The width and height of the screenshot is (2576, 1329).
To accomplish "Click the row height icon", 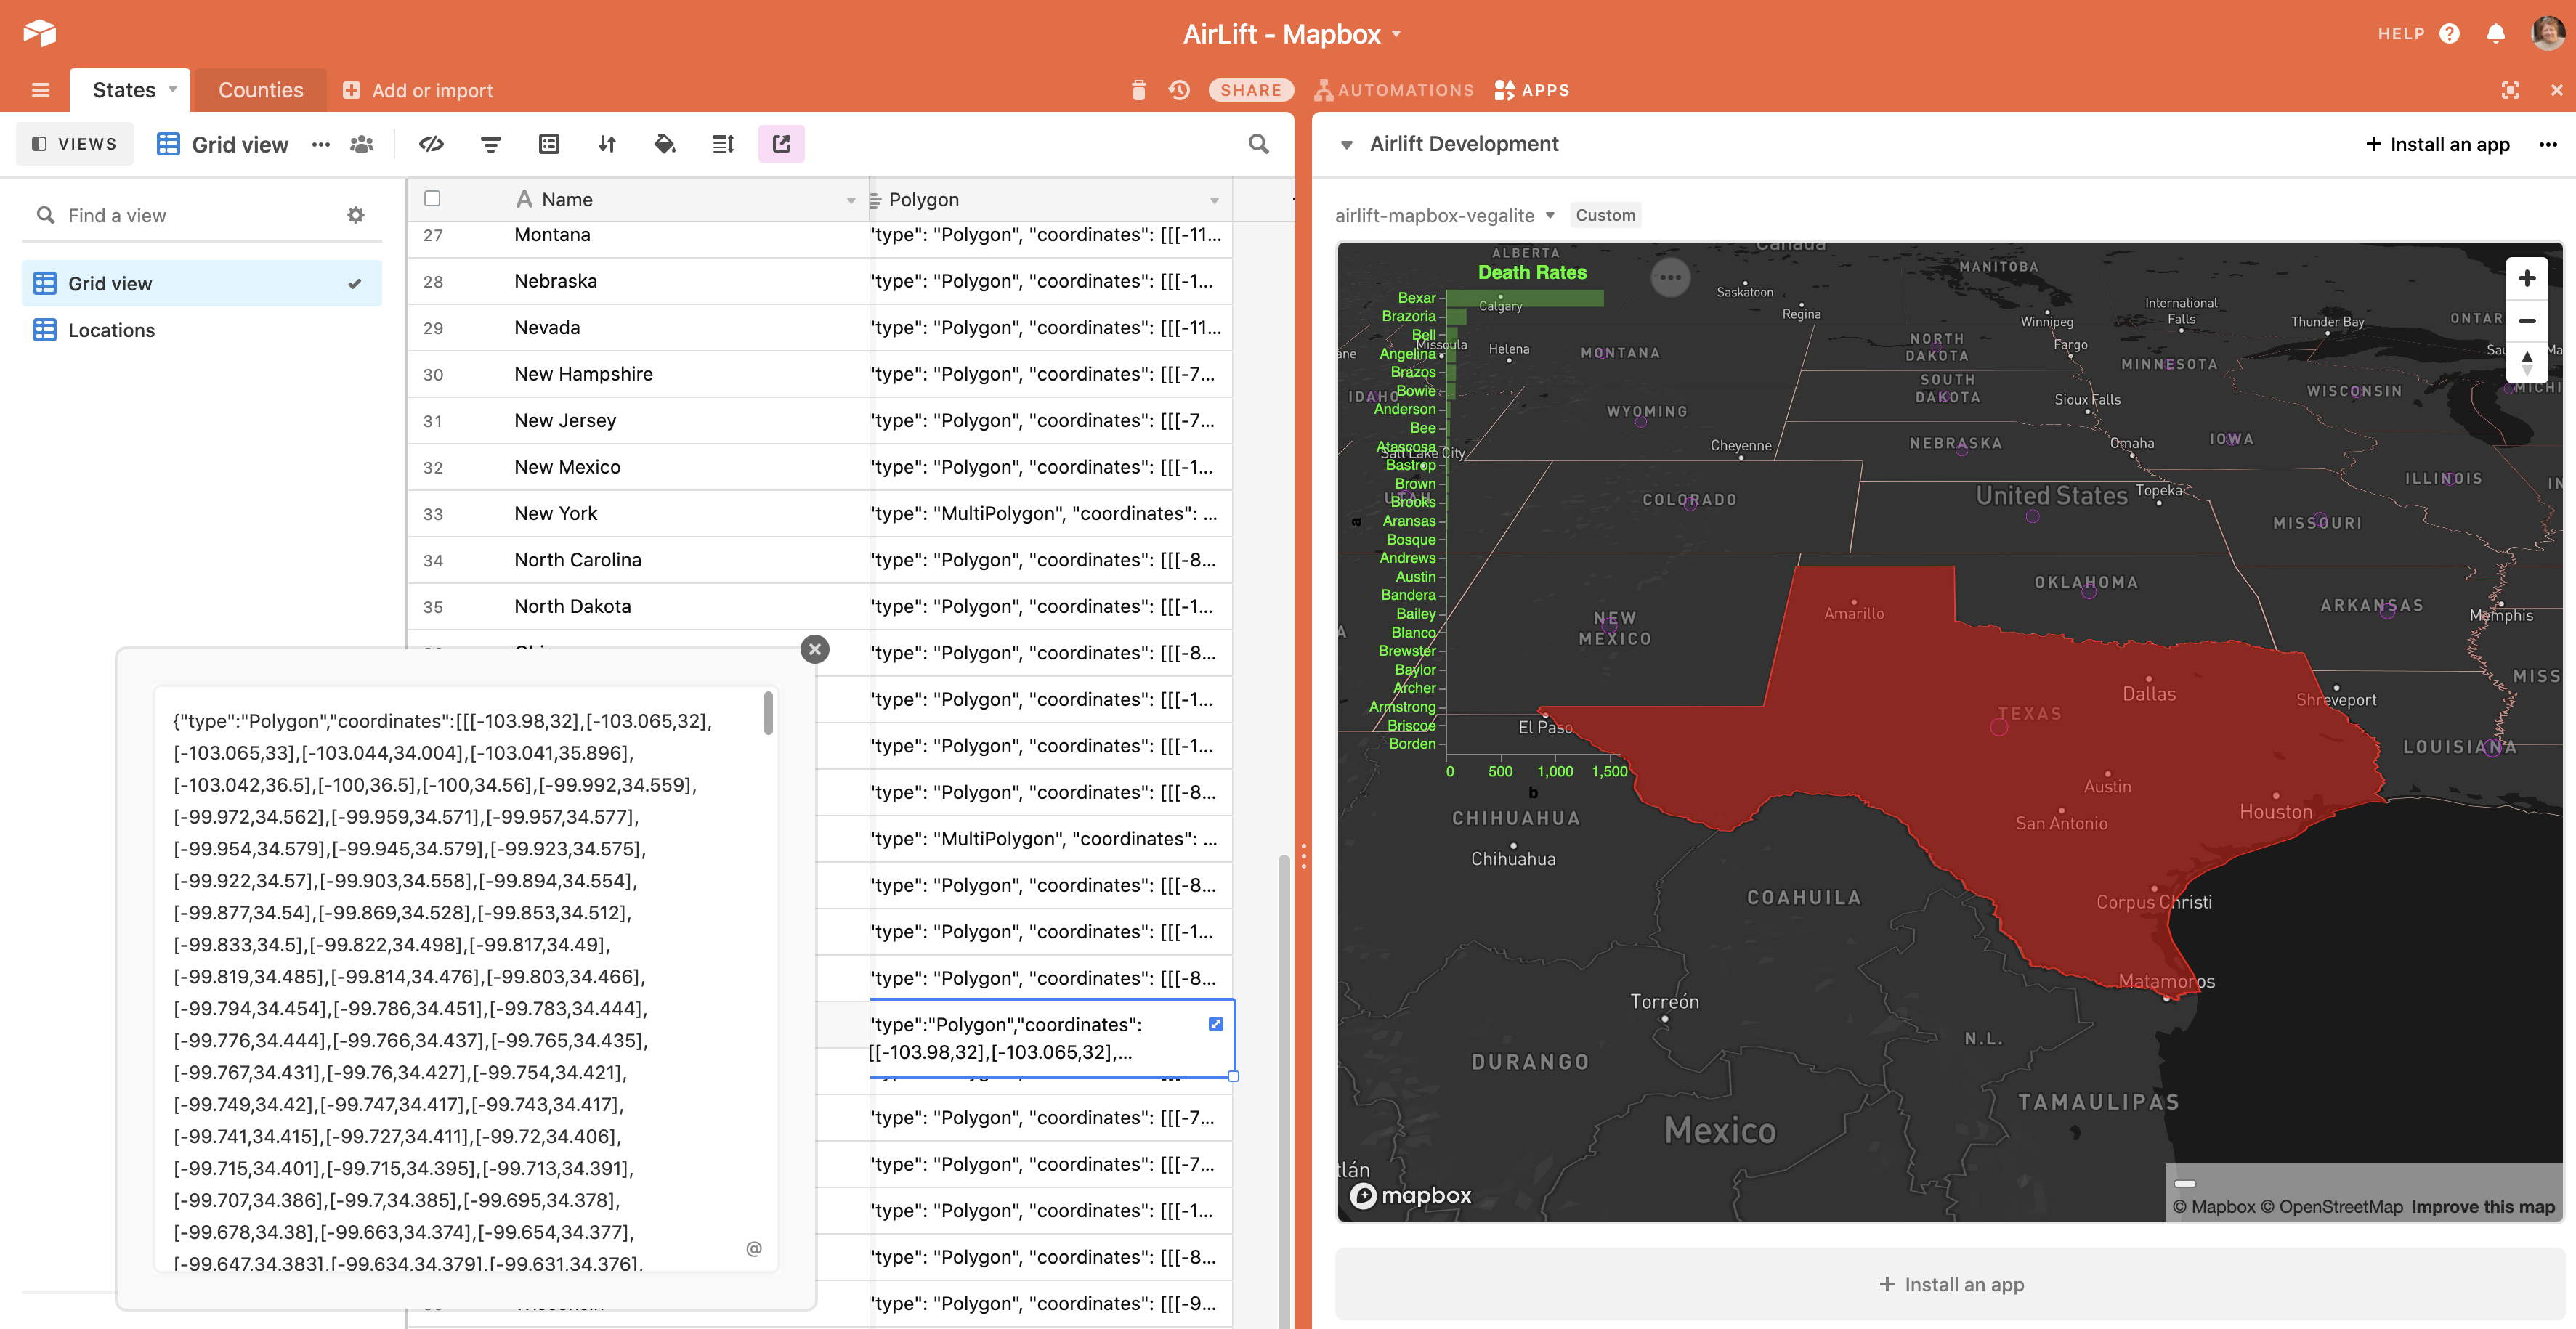I will pos(723,144).
